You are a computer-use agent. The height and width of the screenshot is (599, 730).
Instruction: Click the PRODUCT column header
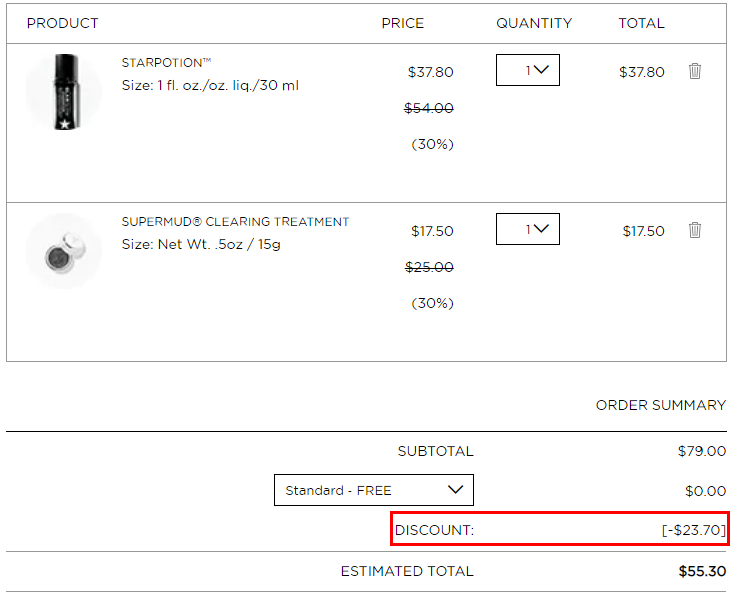62,23
